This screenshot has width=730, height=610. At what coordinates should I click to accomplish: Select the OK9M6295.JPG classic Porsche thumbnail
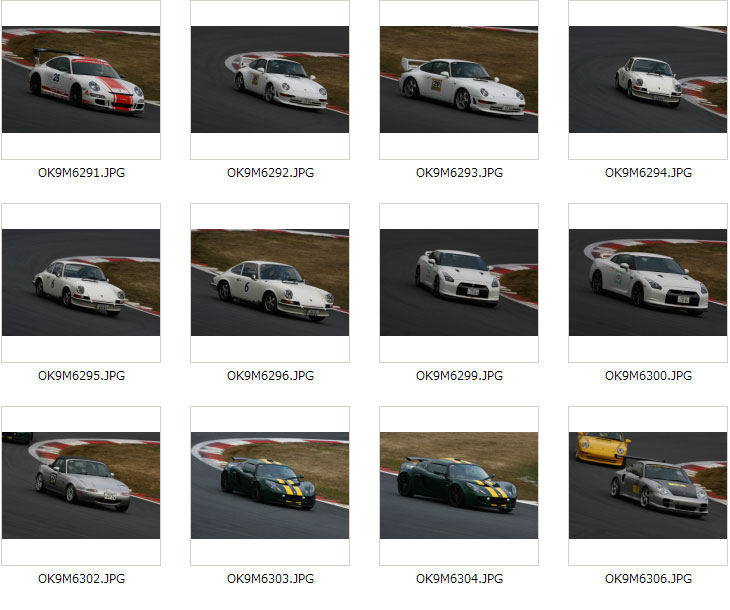81,283
